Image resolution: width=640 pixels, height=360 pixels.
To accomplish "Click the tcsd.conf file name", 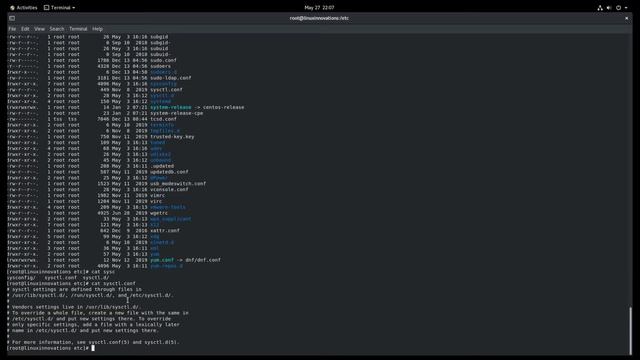I will [x=163, y=119].
